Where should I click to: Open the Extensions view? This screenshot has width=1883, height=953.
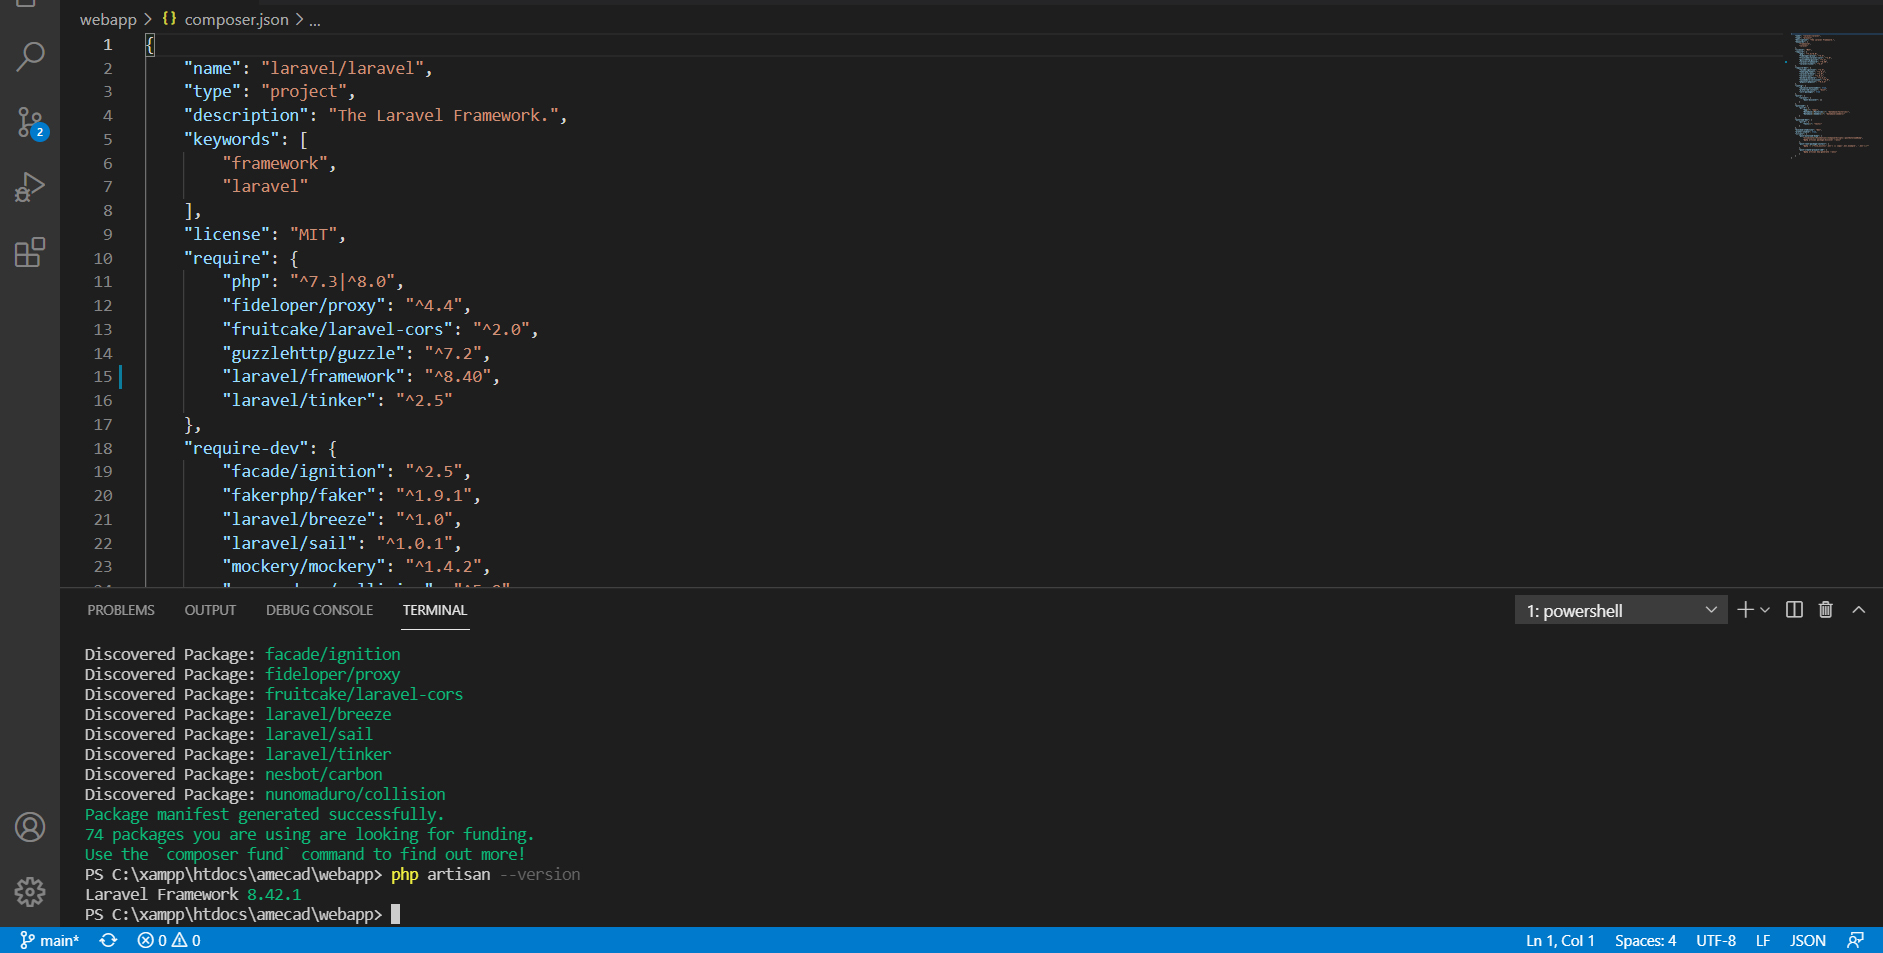coord(30,252)
